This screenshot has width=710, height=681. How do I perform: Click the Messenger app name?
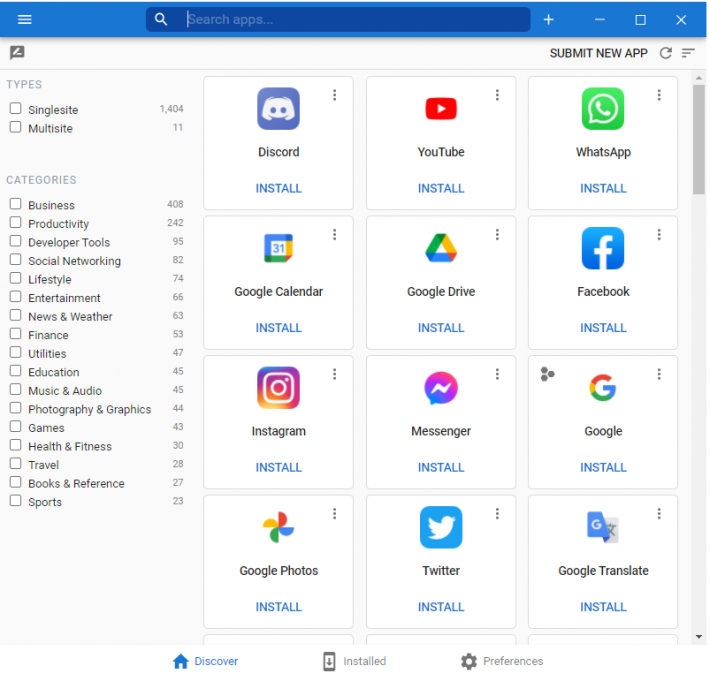441,431
